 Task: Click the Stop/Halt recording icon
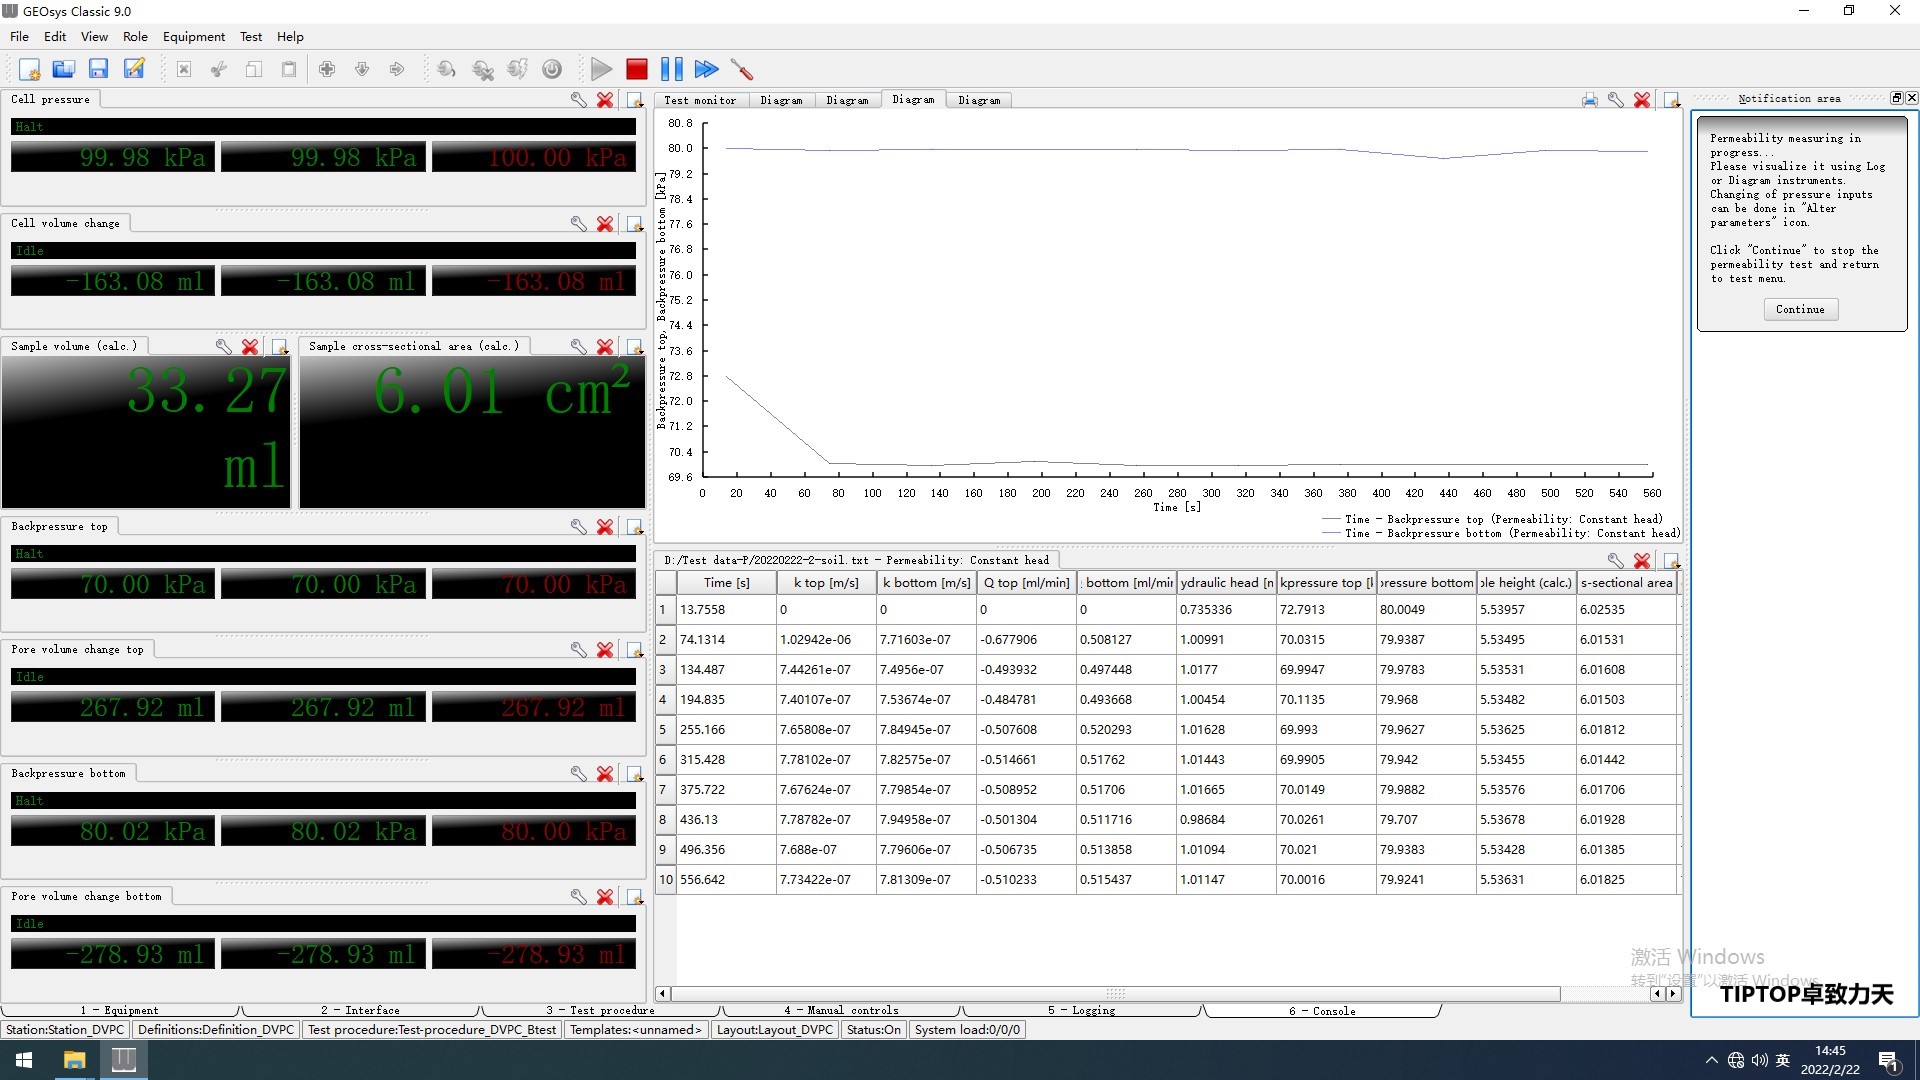636,69
